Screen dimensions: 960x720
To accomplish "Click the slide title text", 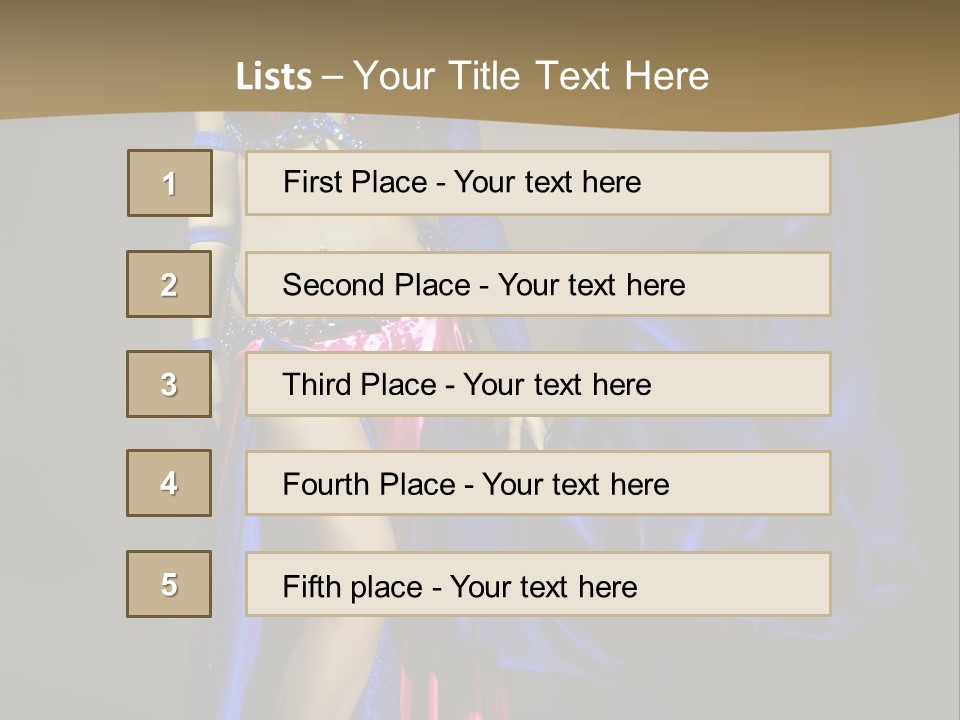I will coord(472,76).
